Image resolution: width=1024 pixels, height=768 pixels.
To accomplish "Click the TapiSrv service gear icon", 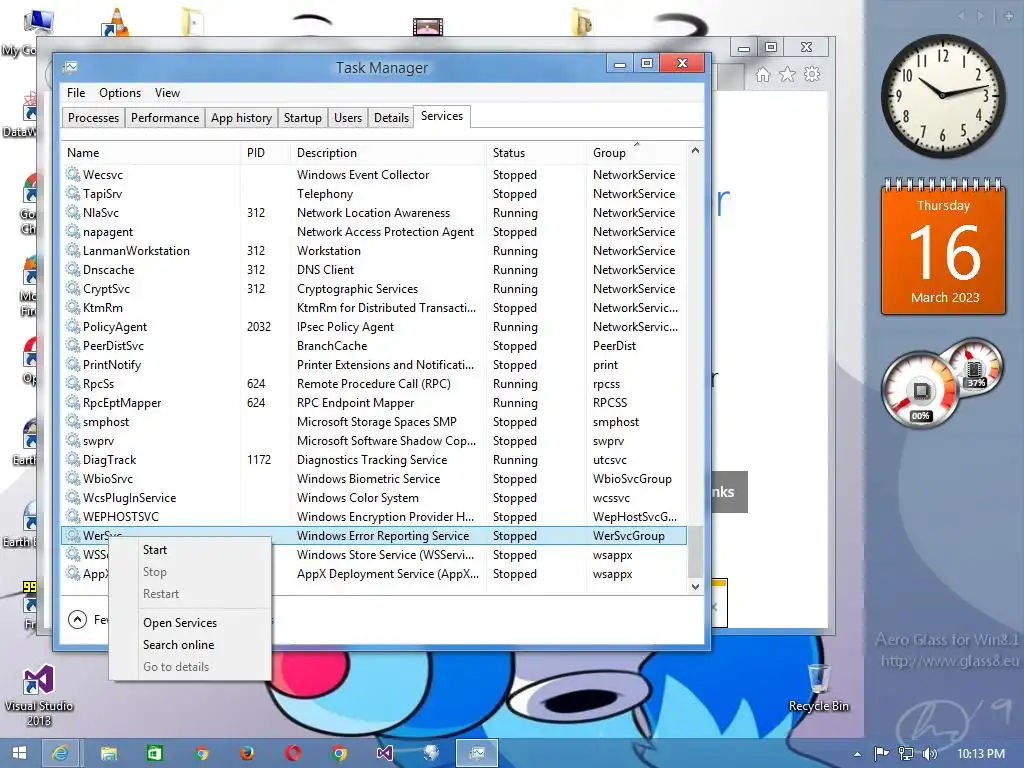I will tap(72, 193).
